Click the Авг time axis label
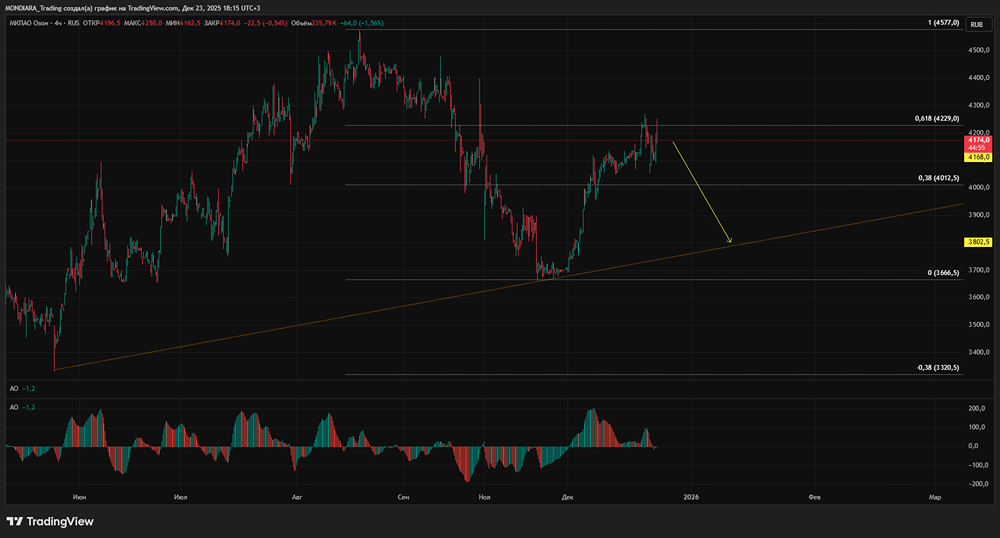Viewport: 1000px width, 538px height. pyautogui.click(x=296, y=497)
